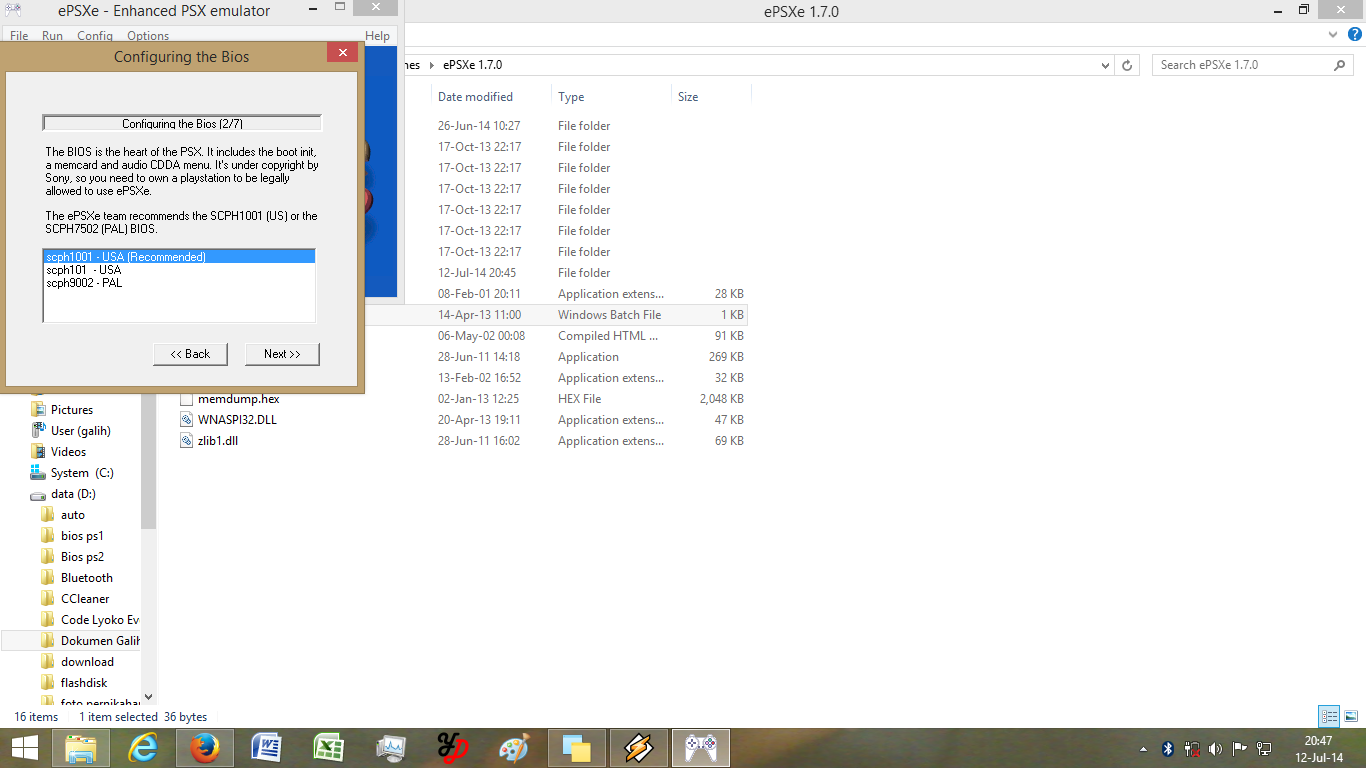The height and width of the screenshot is (768, 1366).
Task: Open the red YD taskbar application
Action: [453, 748]
